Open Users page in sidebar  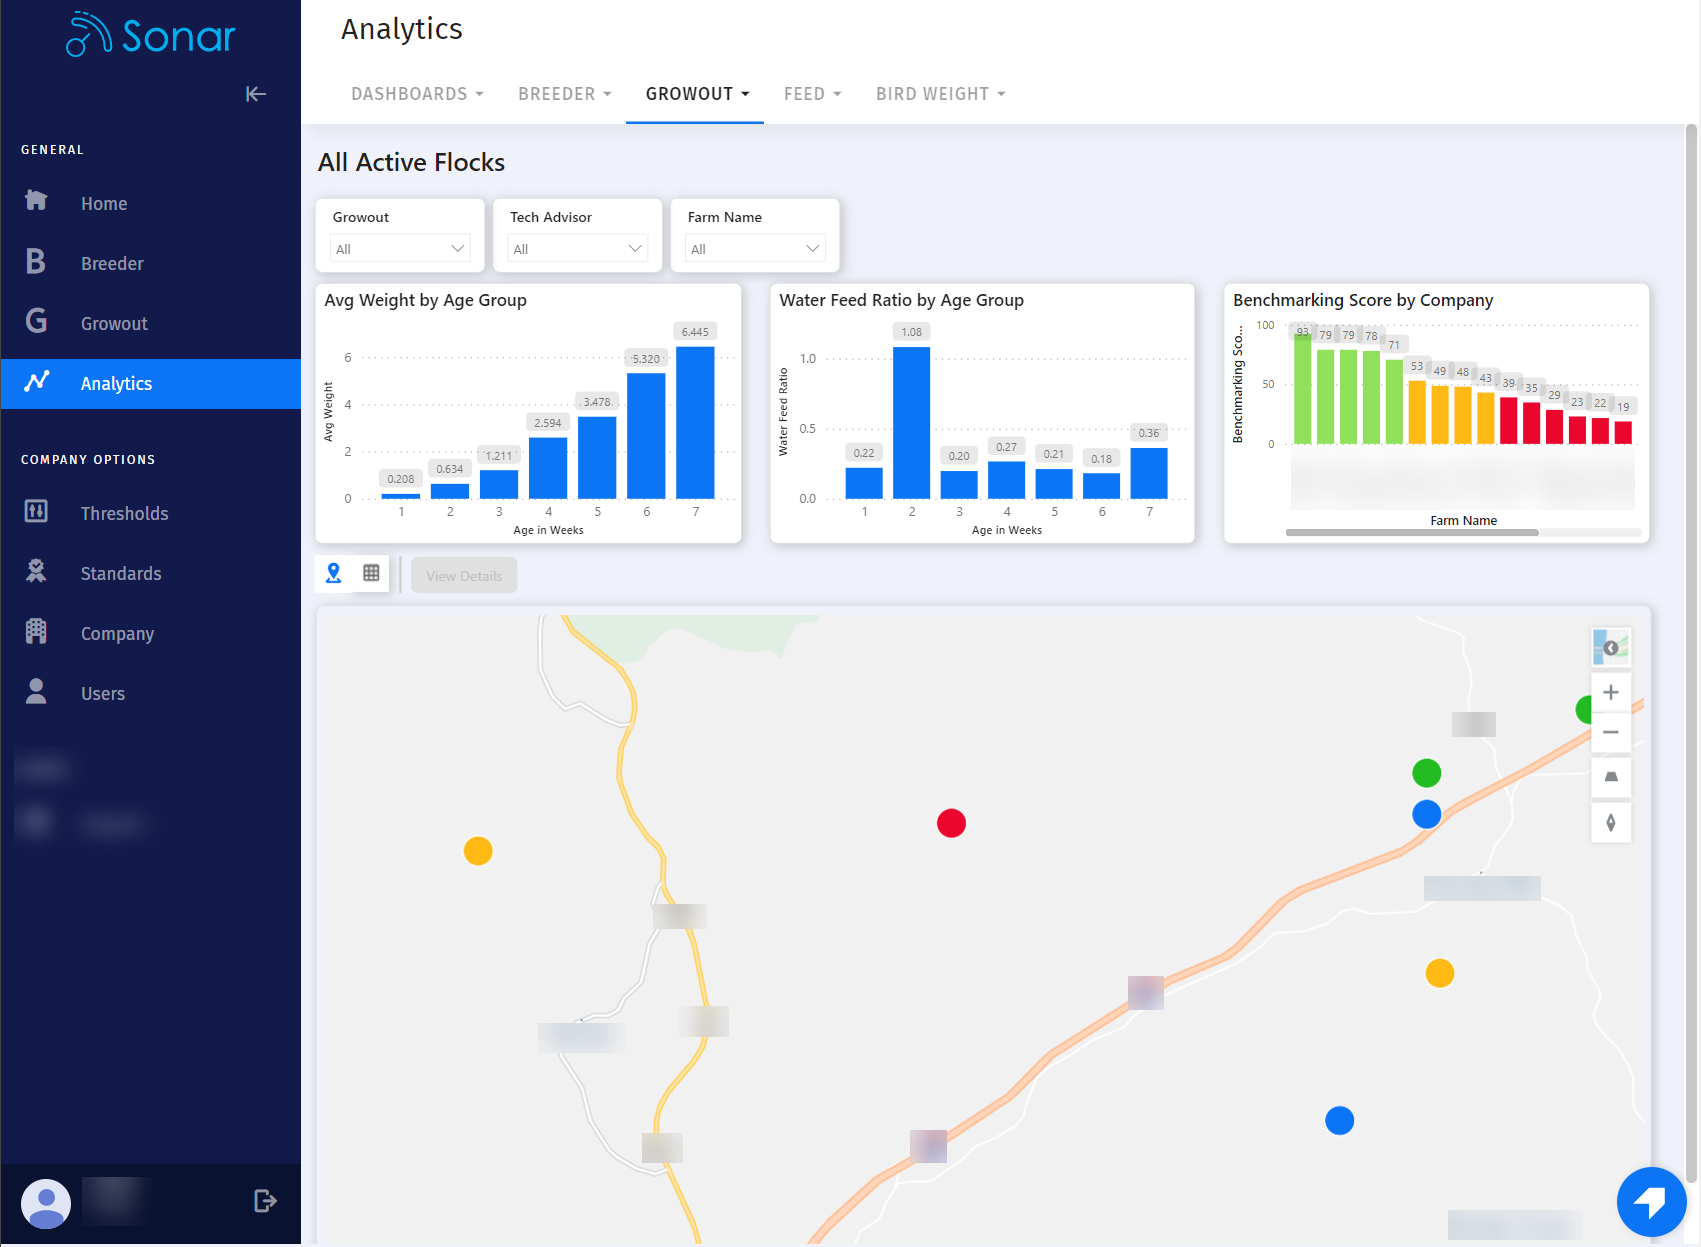[151, 693]
